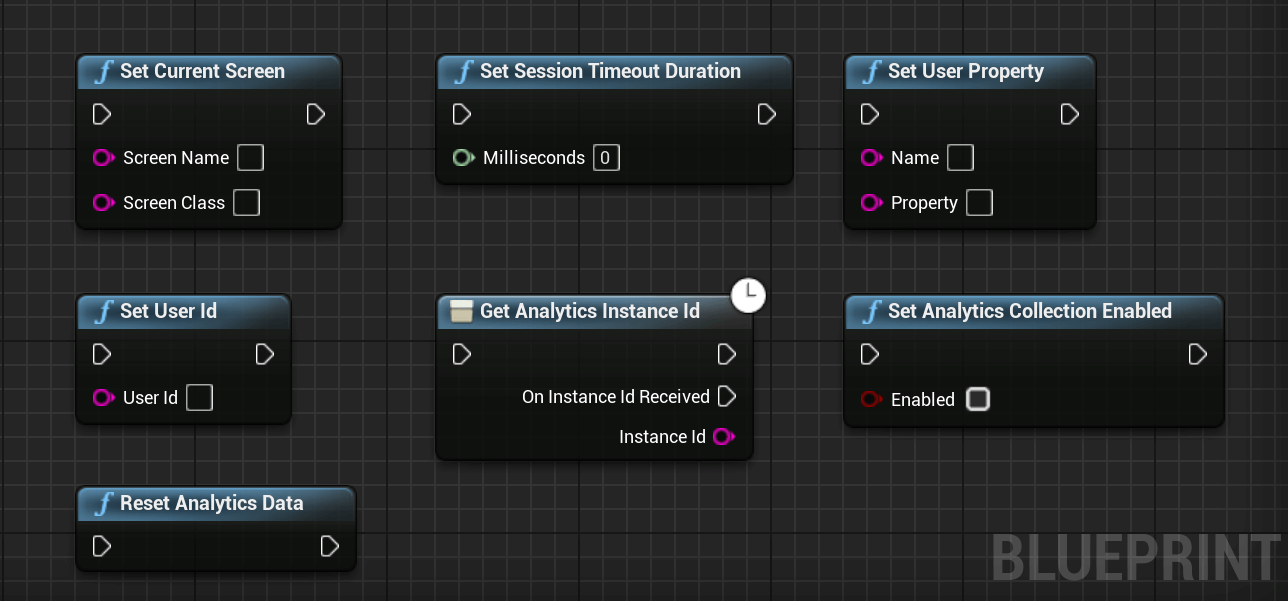
Task: Click the Property text input box
Action: [980, 203]
